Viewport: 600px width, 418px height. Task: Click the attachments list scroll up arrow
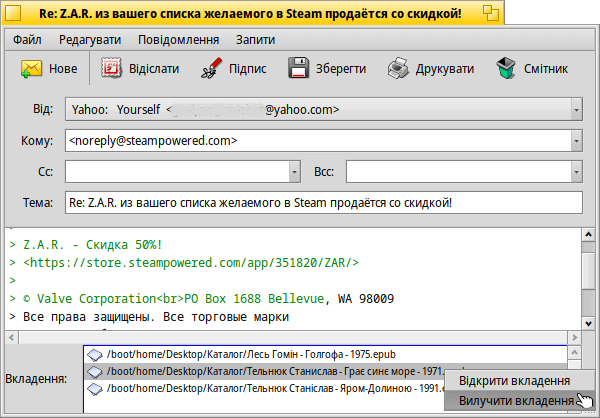[x=574, y=353]
